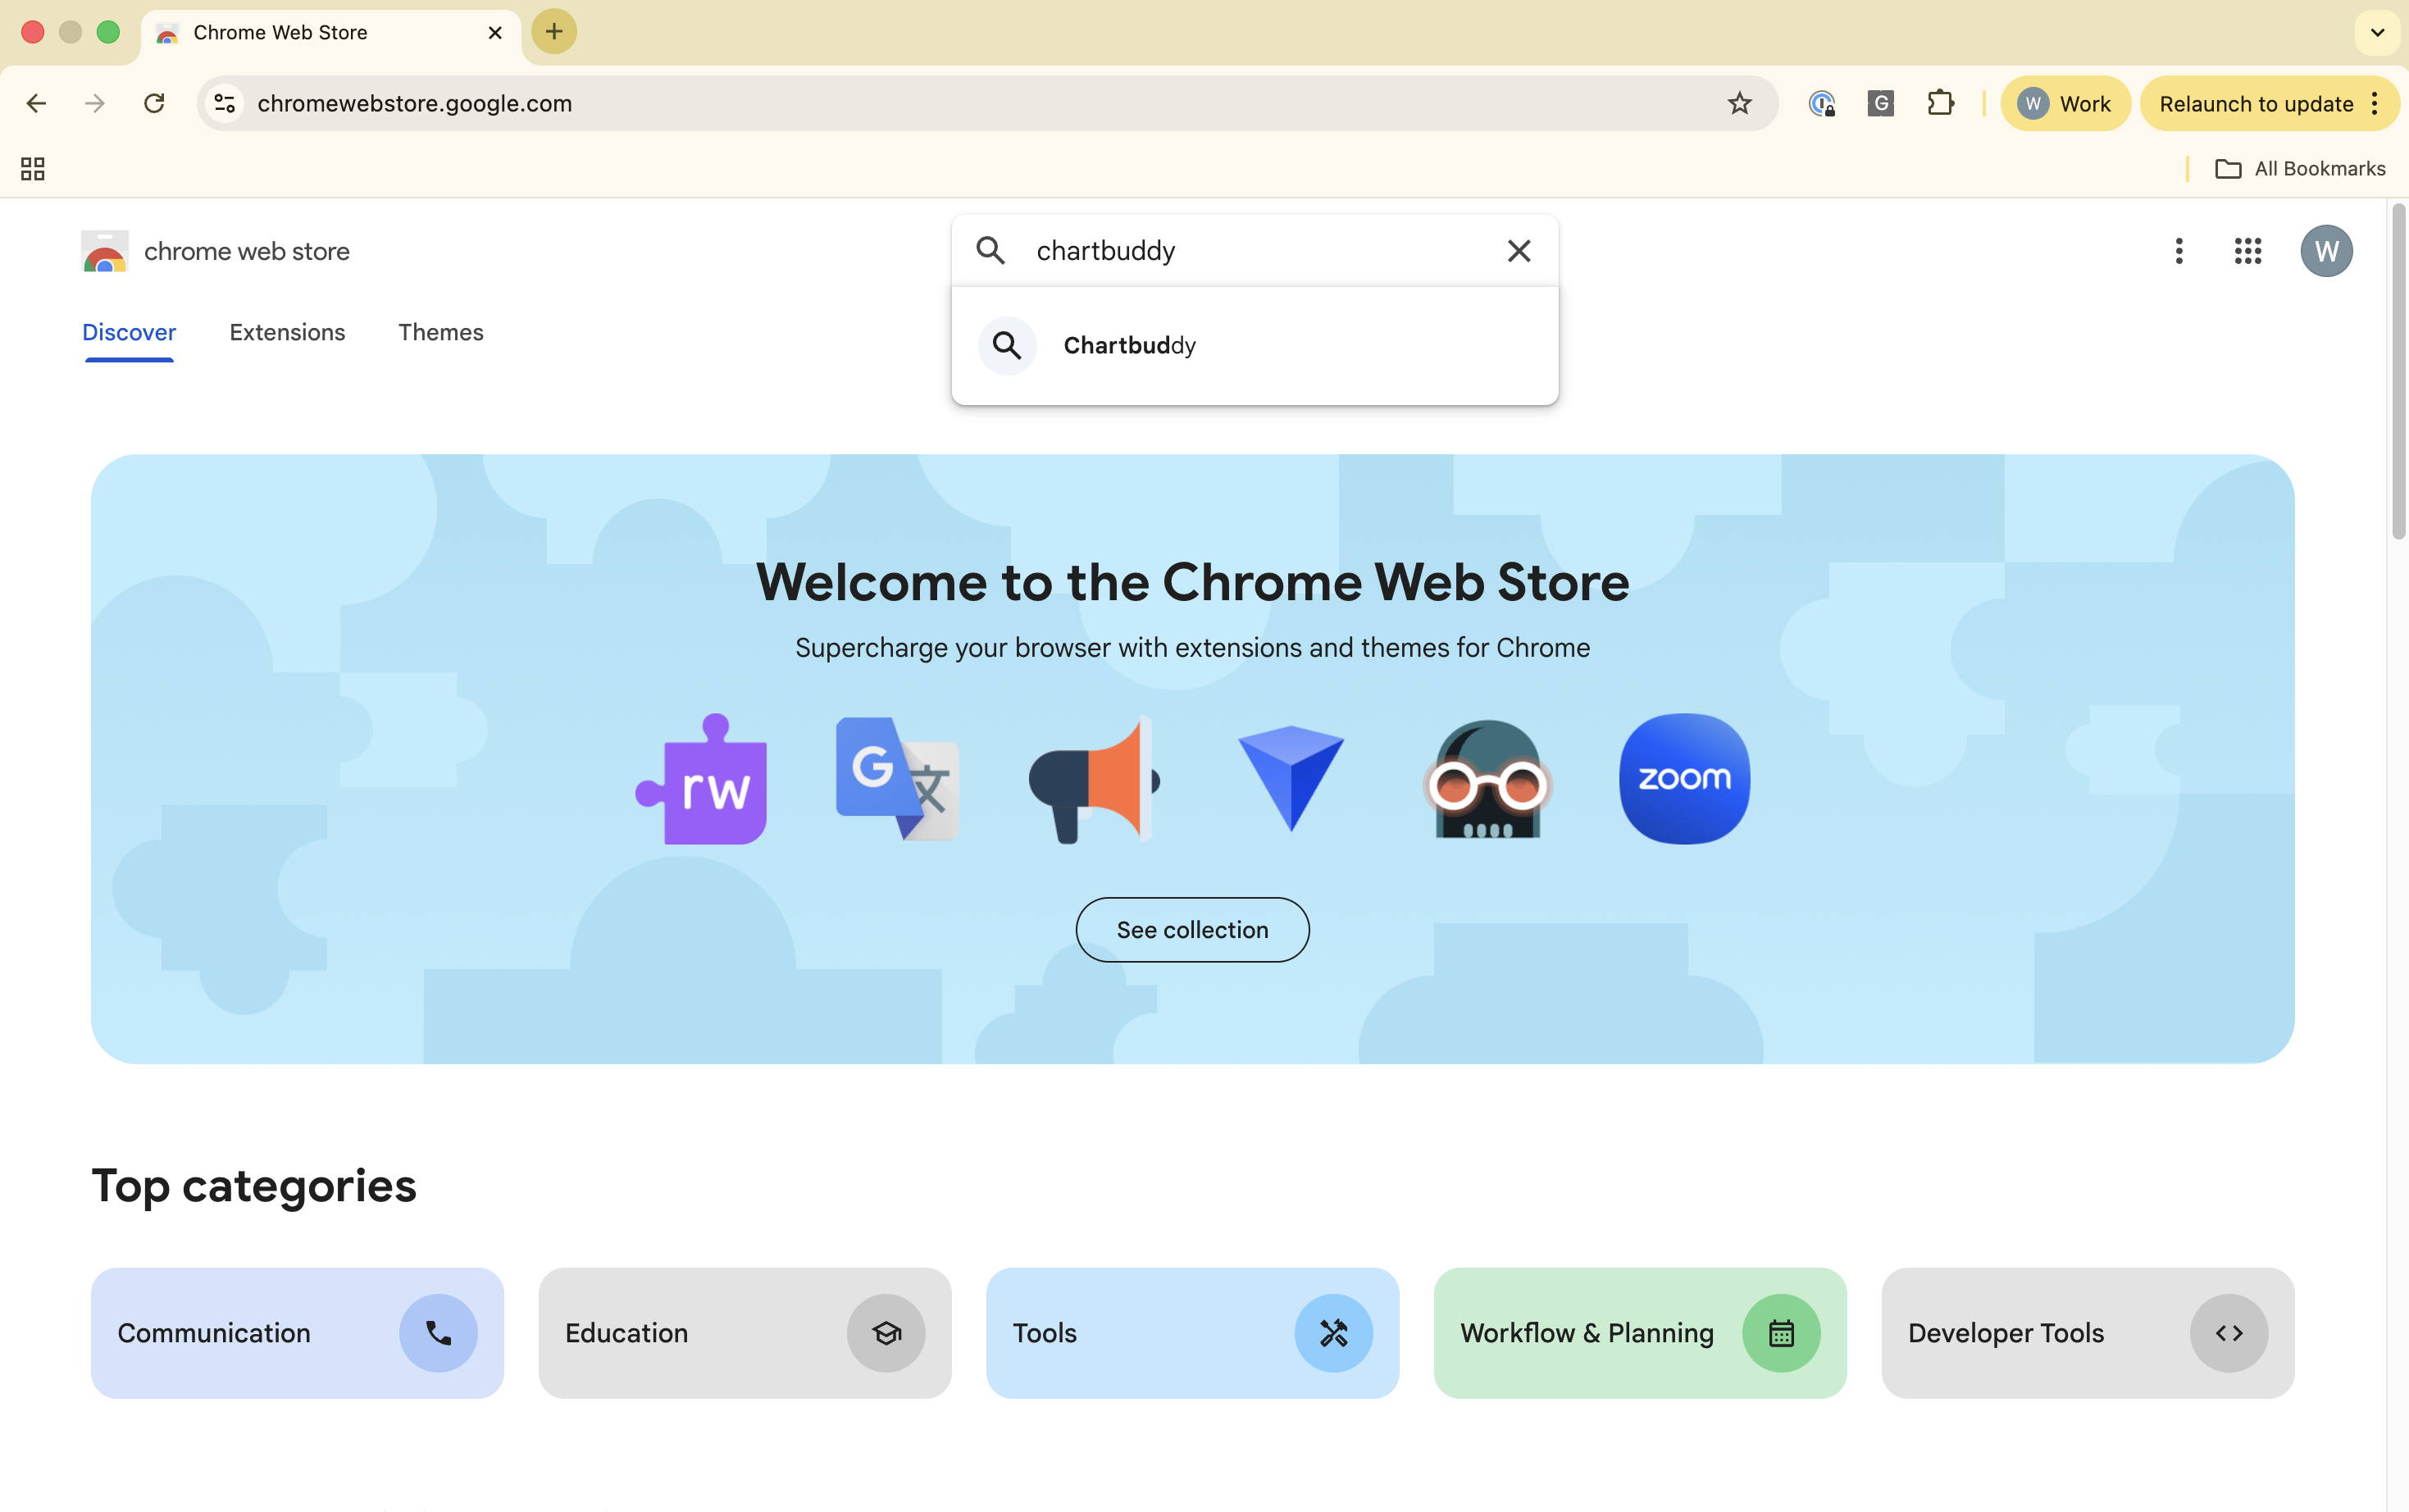2409x1512 pixels.
Task: Select the Chartbuddy search suggestion
Action: tap(1129, 345)
